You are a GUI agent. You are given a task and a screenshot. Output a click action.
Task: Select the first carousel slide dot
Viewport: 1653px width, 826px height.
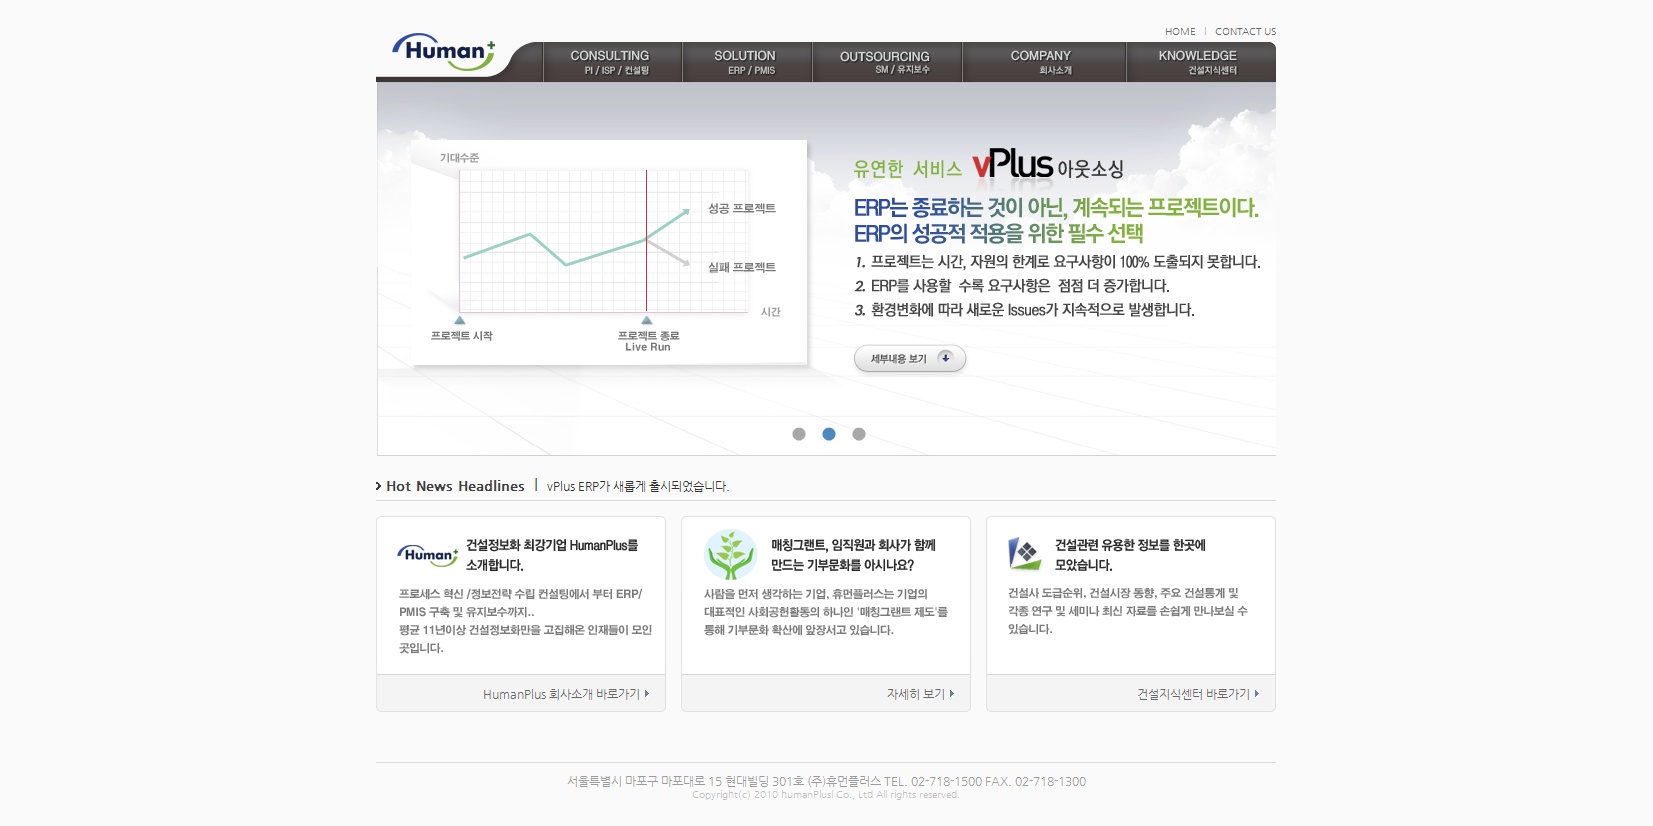(x=799, y=434)
